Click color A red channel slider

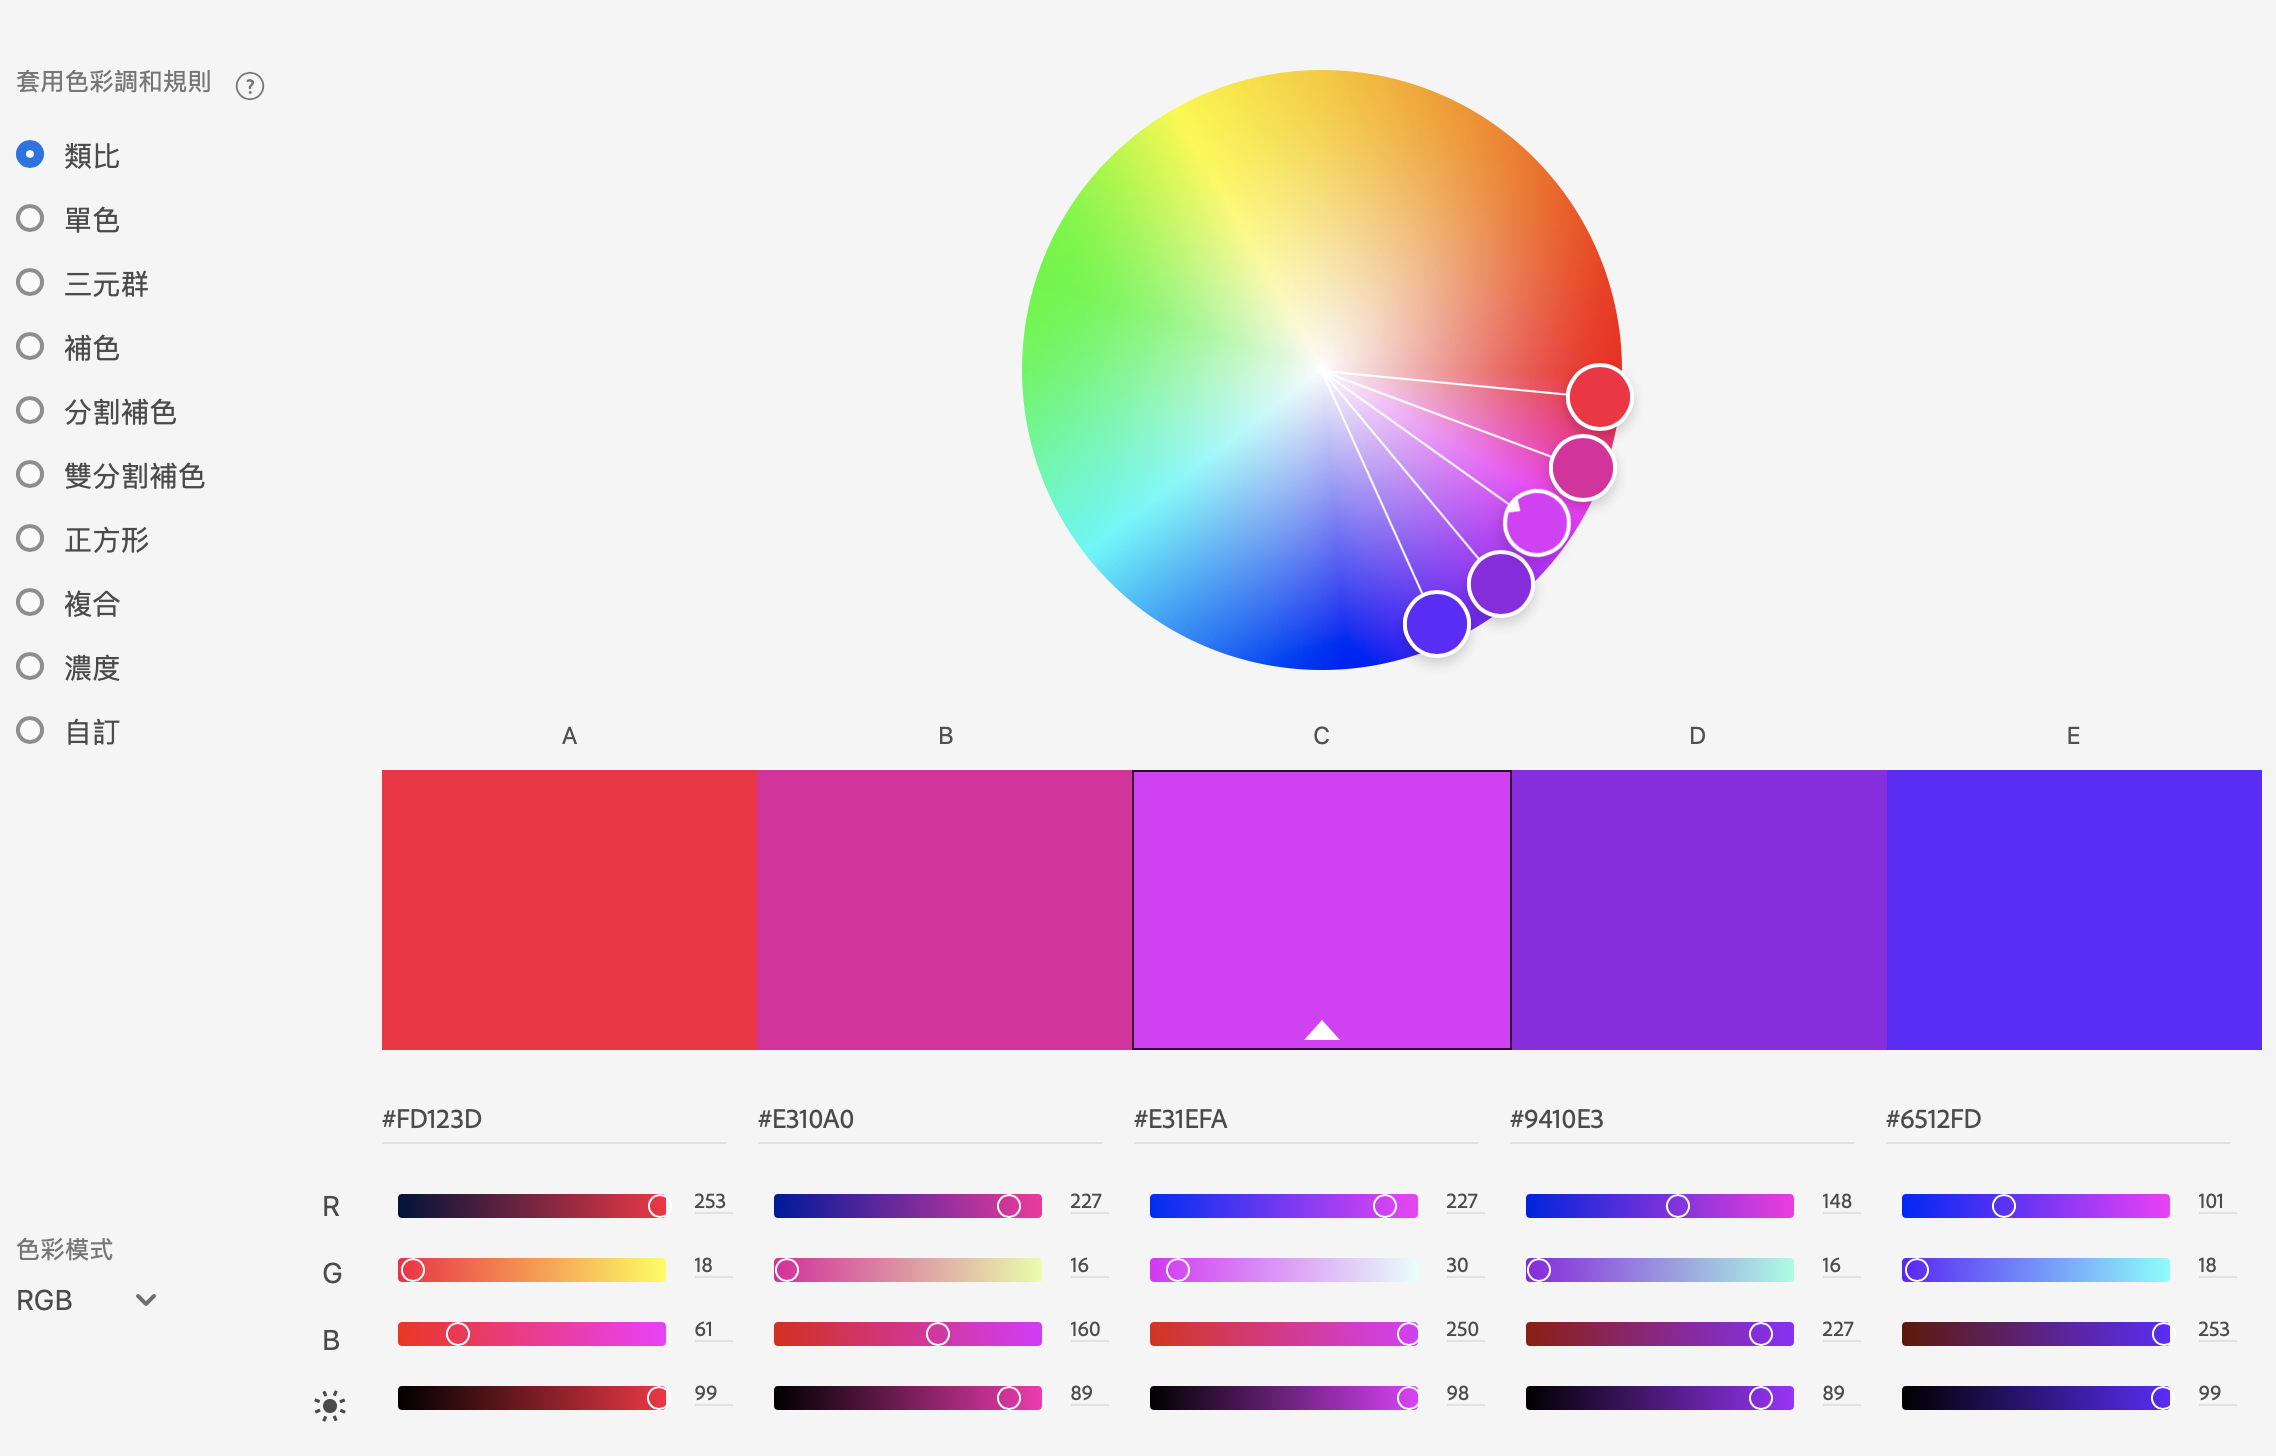[x=531, y=1206]
